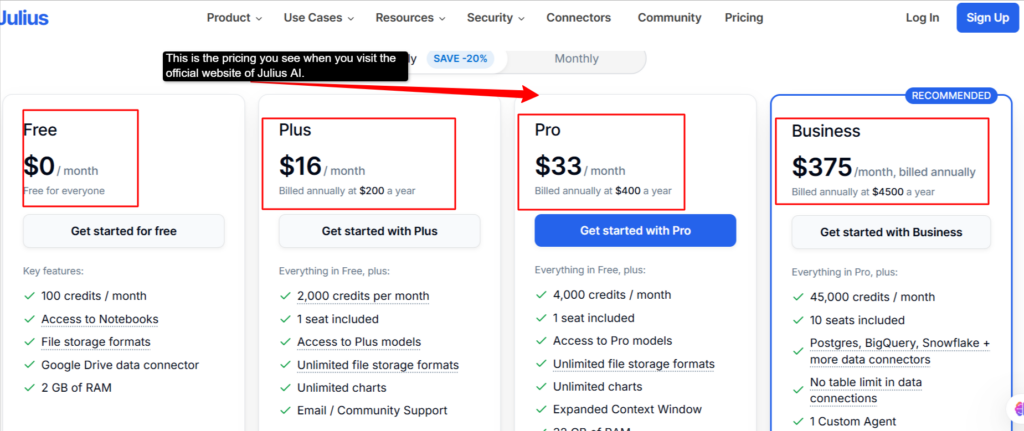Screen dimensions: 1024x431
Task: Click the Log In link
Action: (x=922, y=18)
